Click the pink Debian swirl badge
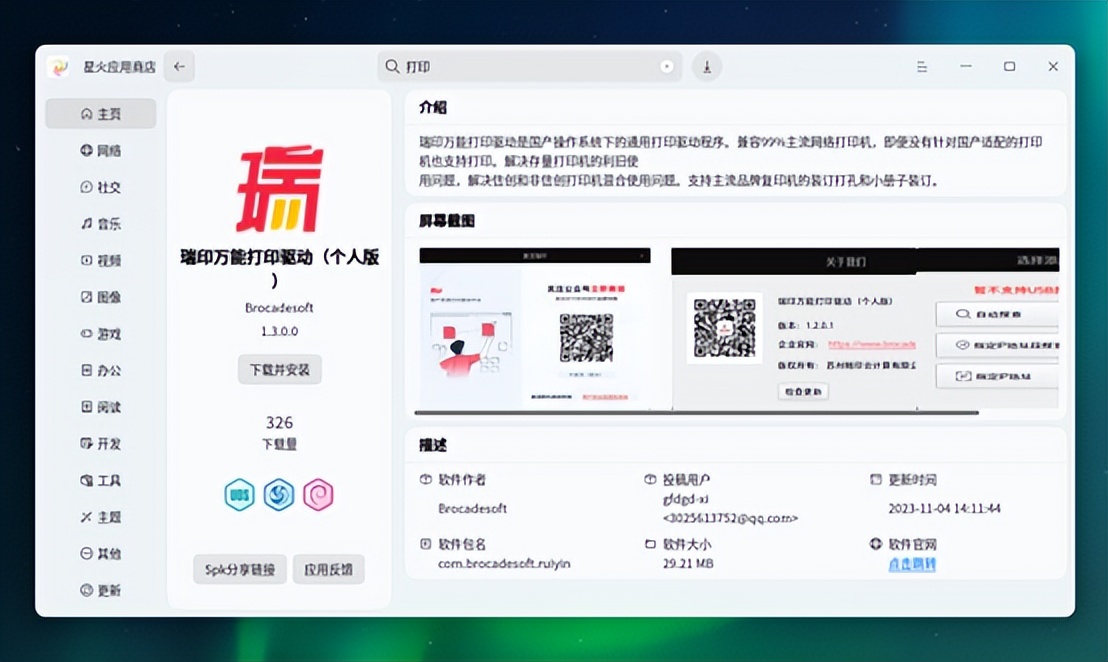Screen dimensions: 1108x662 [x=318, y=495]
